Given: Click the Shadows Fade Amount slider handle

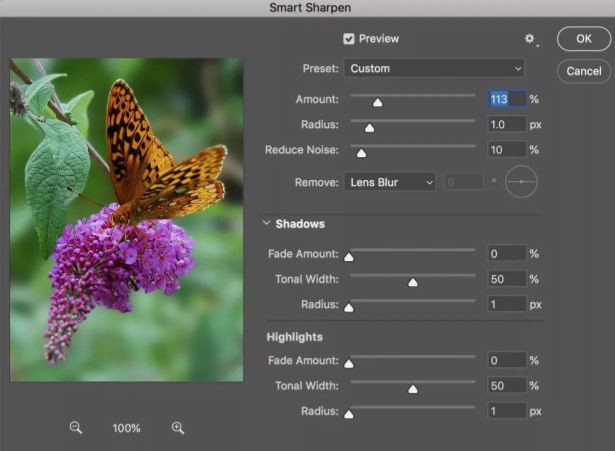Looking at the screenshot, I should coord(349,257).
